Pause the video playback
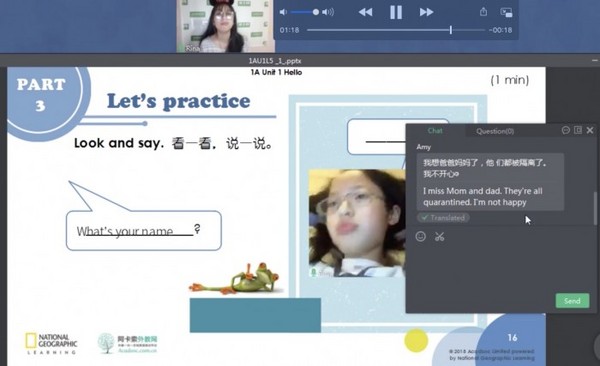This screenshot has height=366, width=600. pyautogui.click(x=396, y=12)
